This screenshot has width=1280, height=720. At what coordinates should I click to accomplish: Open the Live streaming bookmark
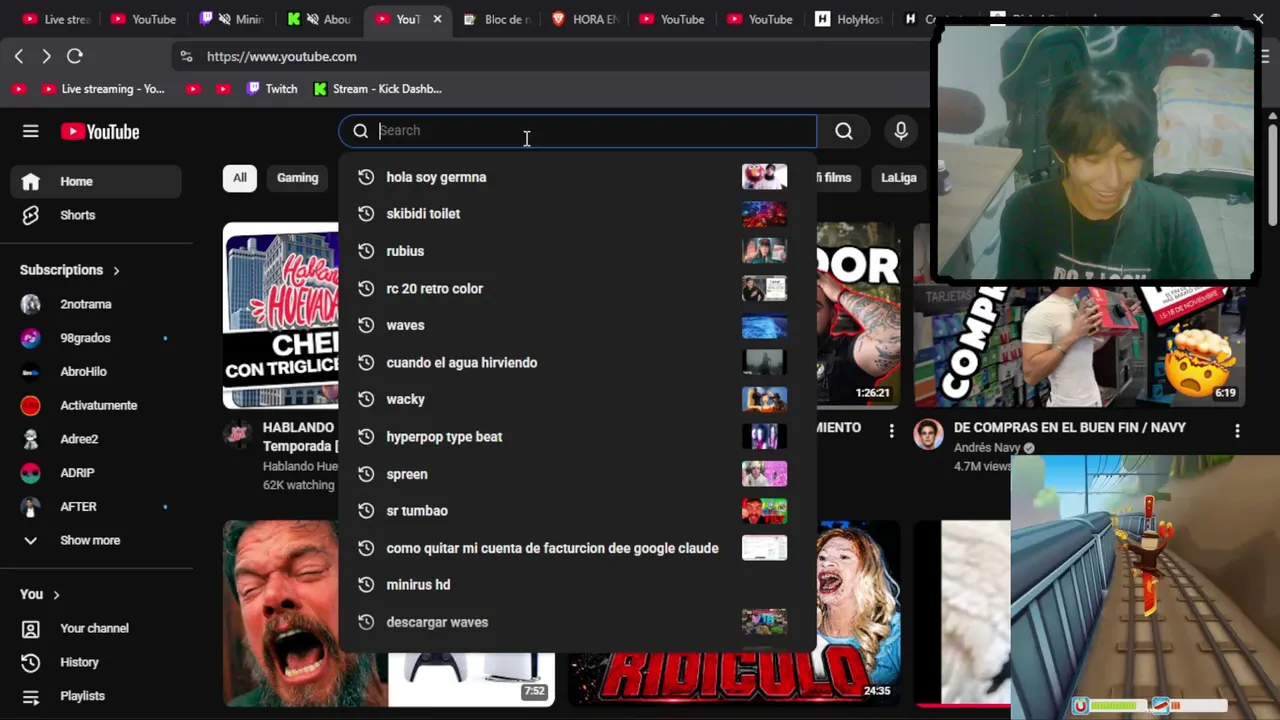(103, 89)
